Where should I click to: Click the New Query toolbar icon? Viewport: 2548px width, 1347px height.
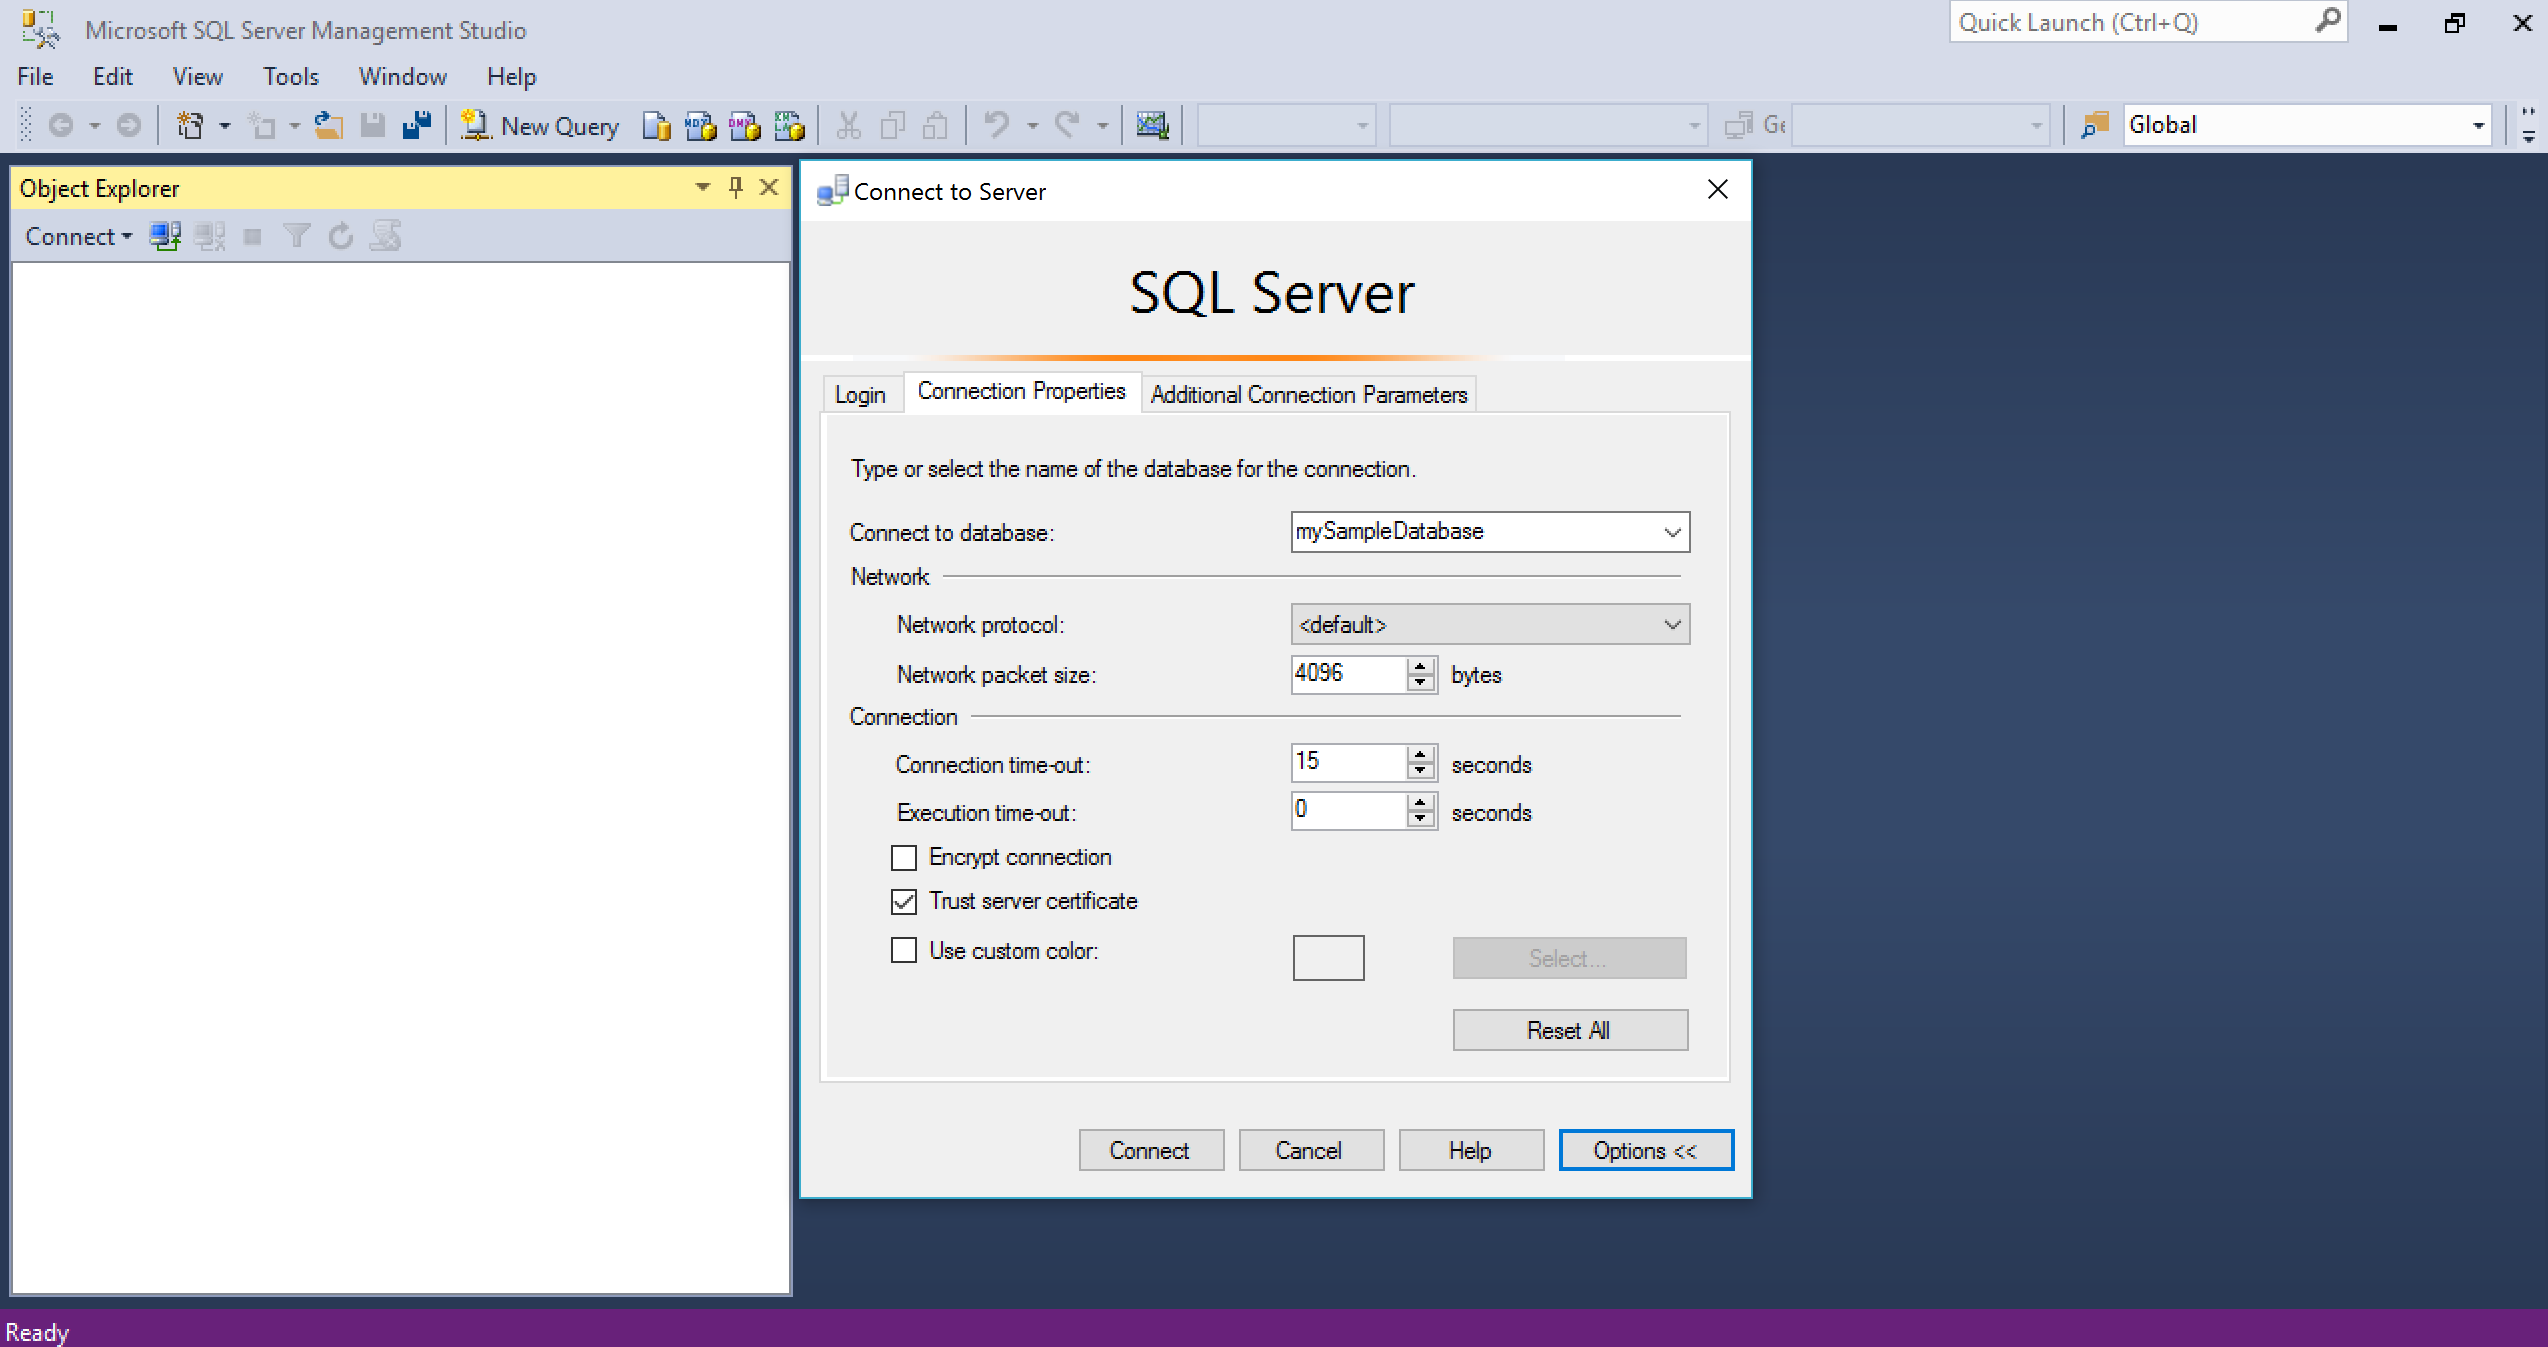[538, 123]
